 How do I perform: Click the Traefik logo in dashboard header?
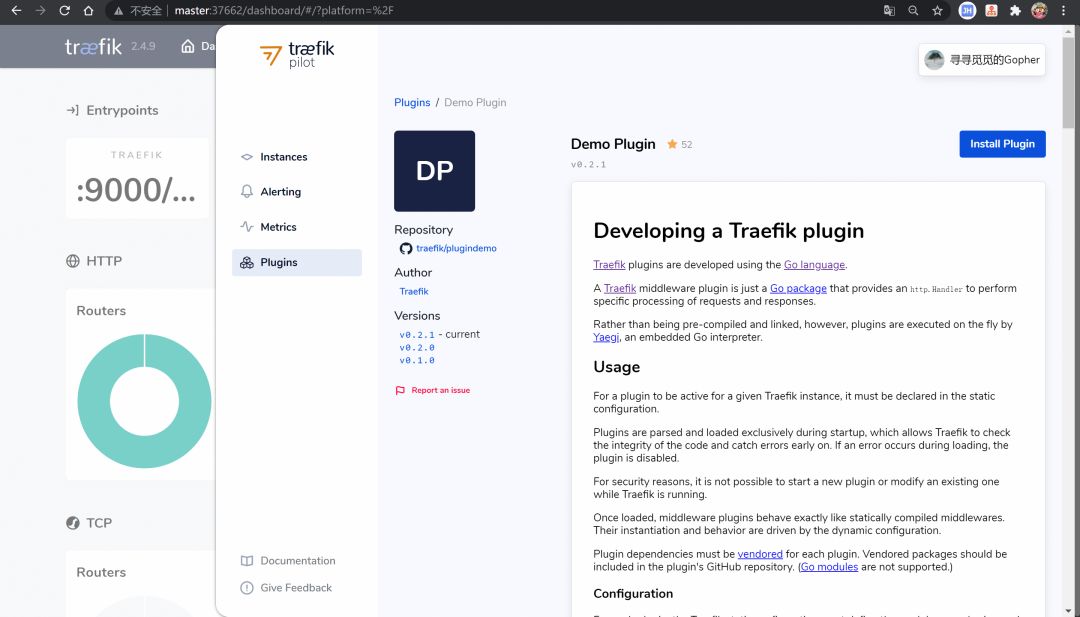(x=93, y=47)
